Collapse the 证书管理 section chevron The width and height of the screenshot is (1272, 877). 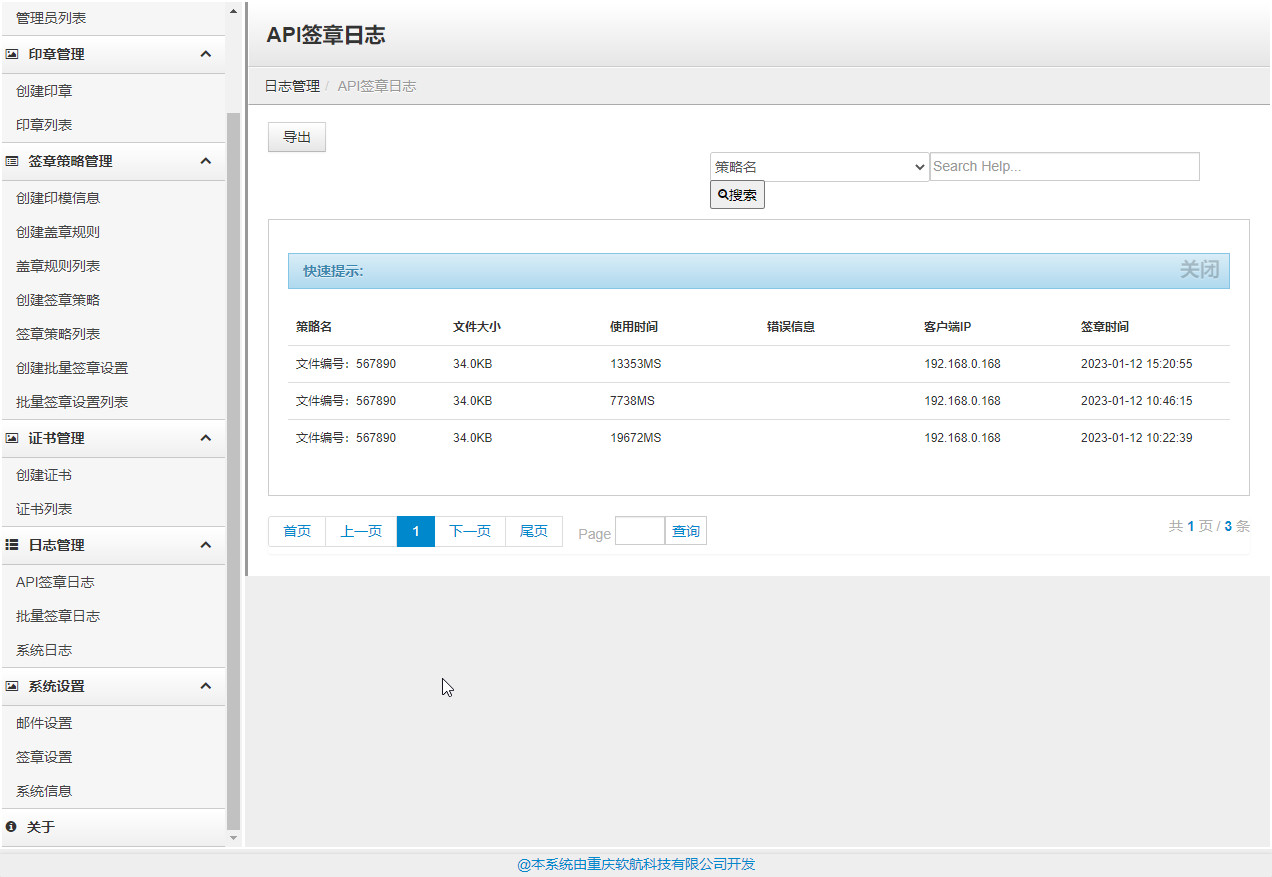pyautogui.click(x=206, y=438)
